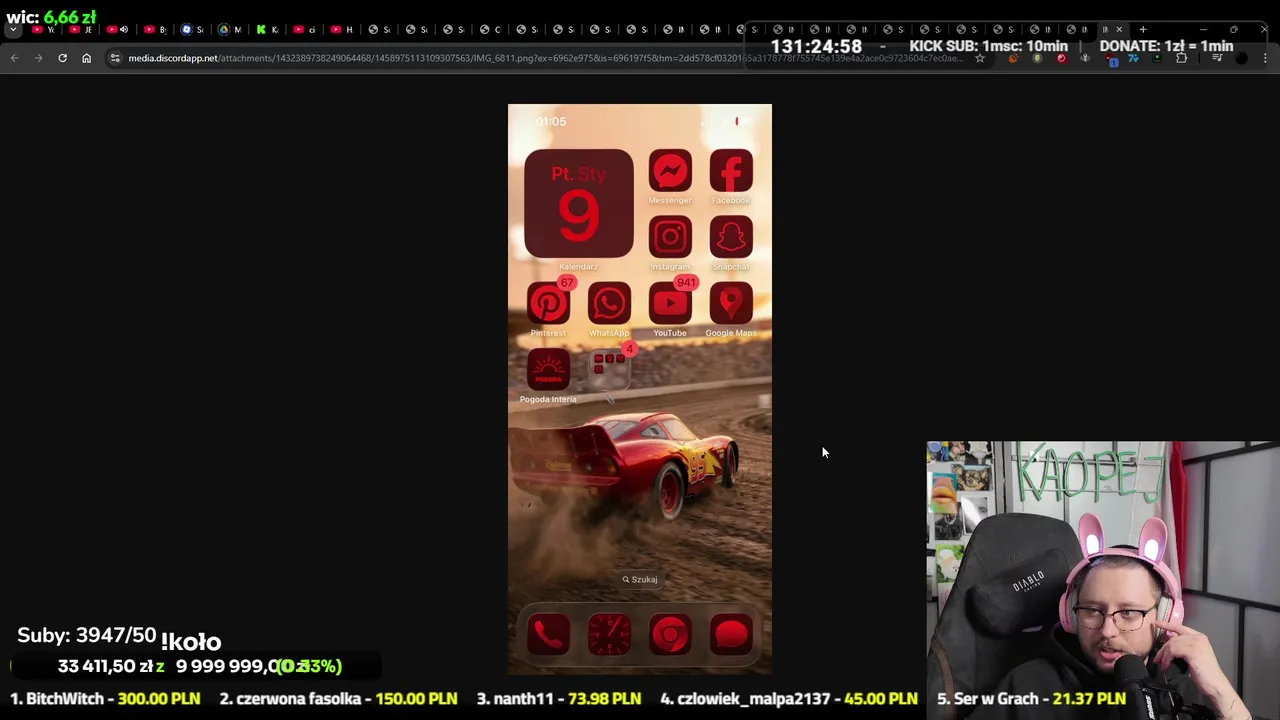
Task: Click the Kalendarz widget showing 9
Action: pyautogui.click(x=579, y=204)
